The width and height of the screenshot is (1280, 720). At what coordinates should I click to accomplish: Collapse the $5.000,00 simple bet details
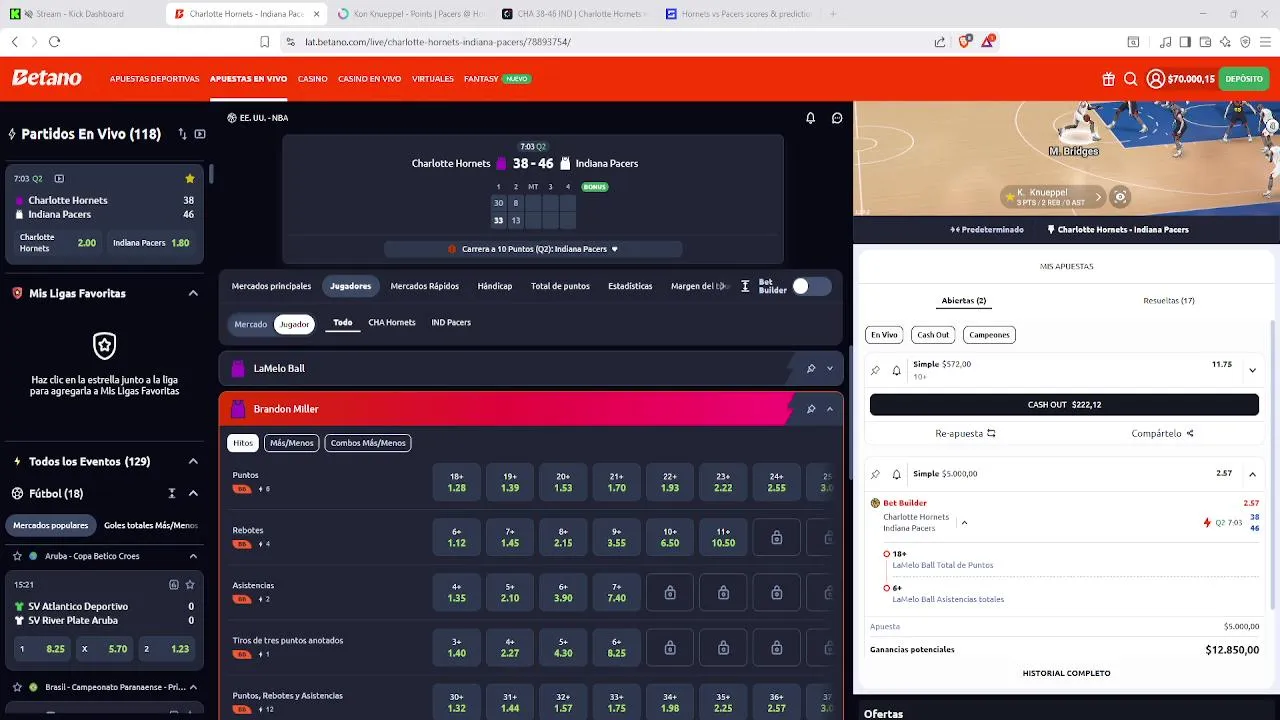coord(1252,474)
